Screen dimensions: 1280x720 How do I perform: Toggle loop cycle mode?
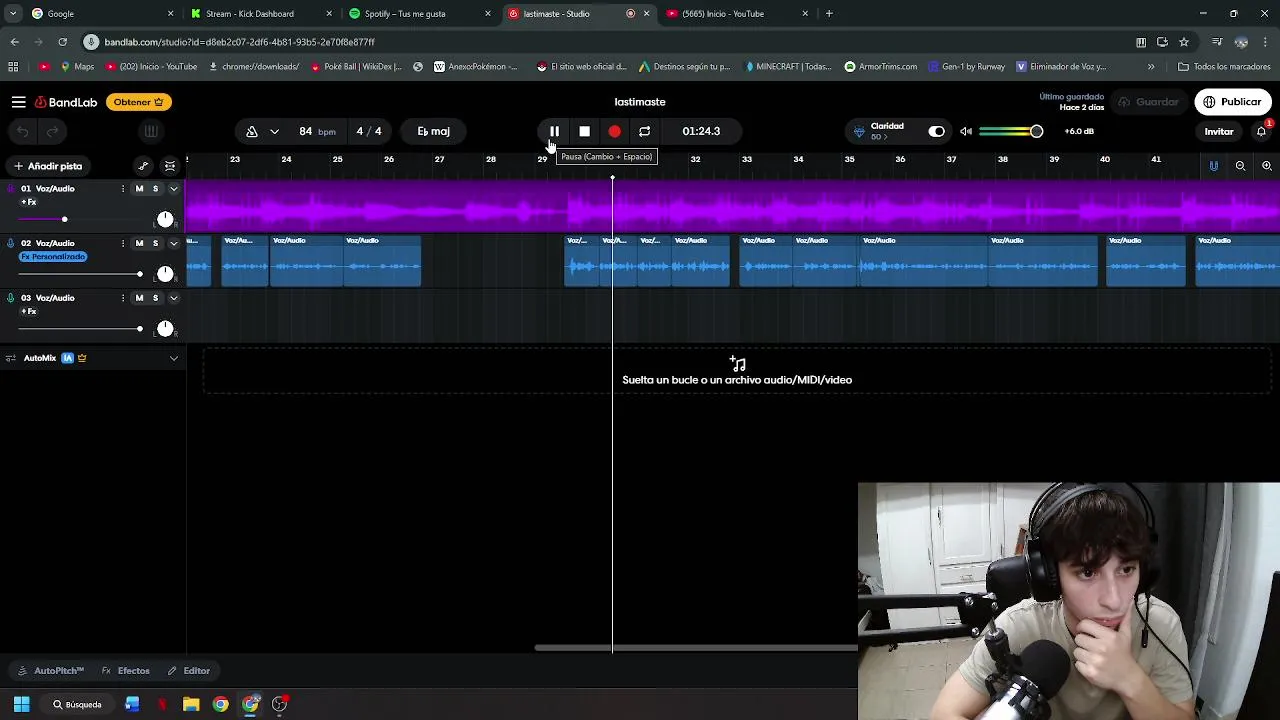pos(644,131)
